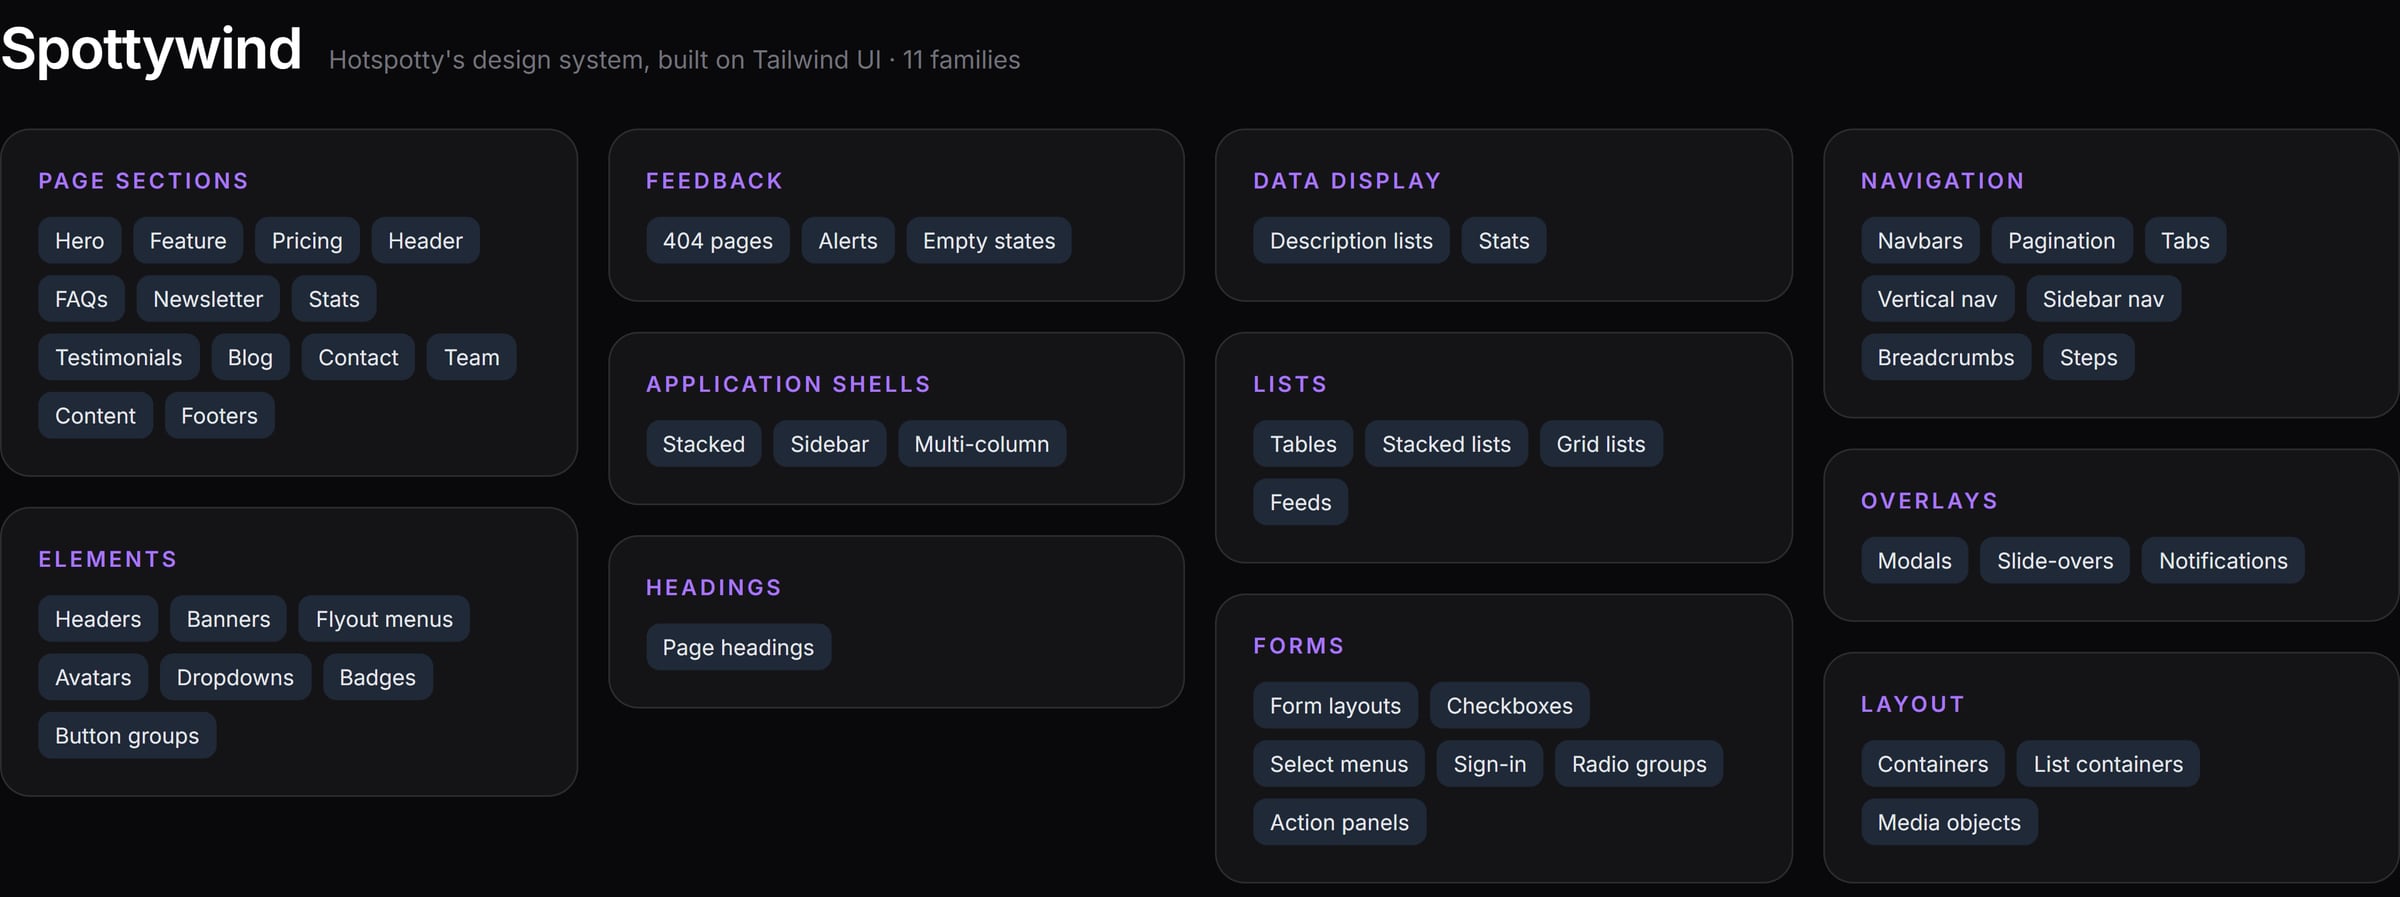Click the Newsletter tag

tap(208, 299)
